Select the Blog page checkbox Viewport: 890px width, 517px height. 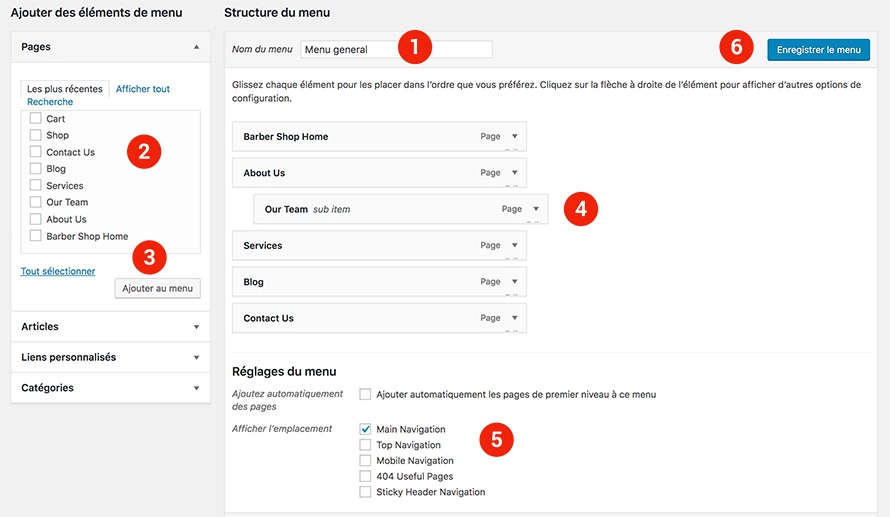36,169
